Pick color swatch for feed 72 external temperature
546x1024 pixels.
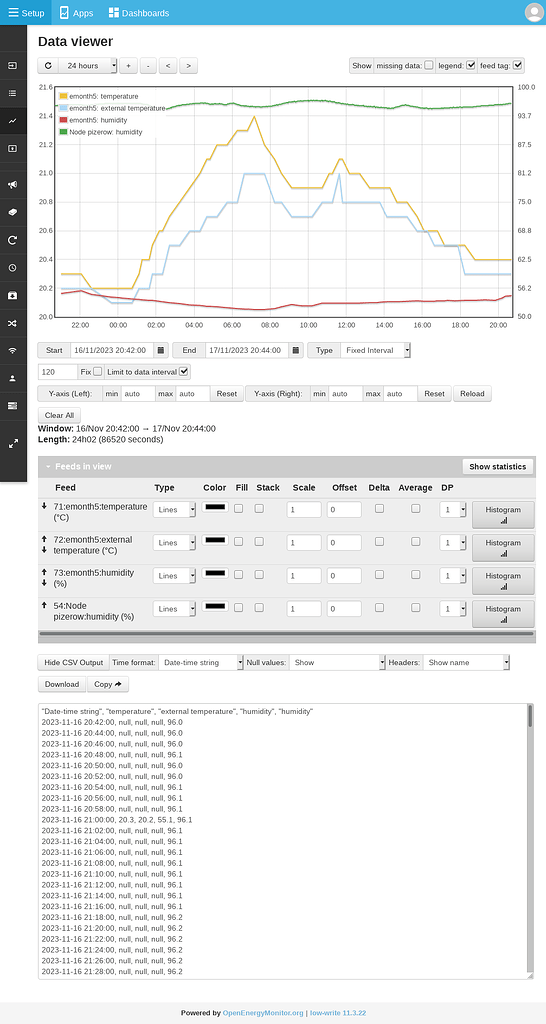click(216, 540)
